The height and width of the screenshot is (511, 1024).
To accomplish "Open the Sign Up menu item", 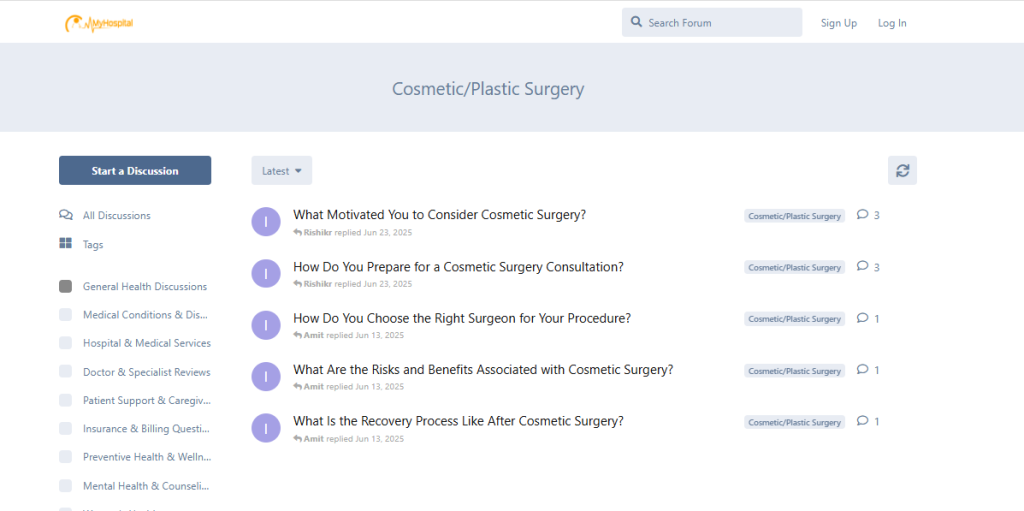I will coord(838,23).
